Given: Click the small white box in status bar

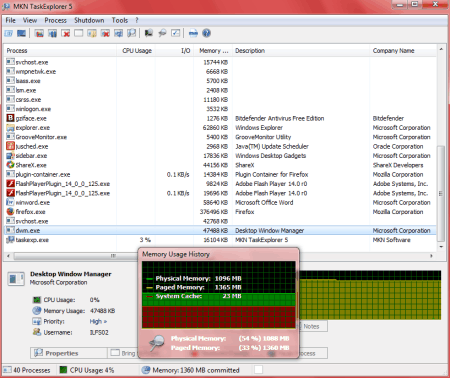Looking at the screenshot, I should (x=258, y=369).
